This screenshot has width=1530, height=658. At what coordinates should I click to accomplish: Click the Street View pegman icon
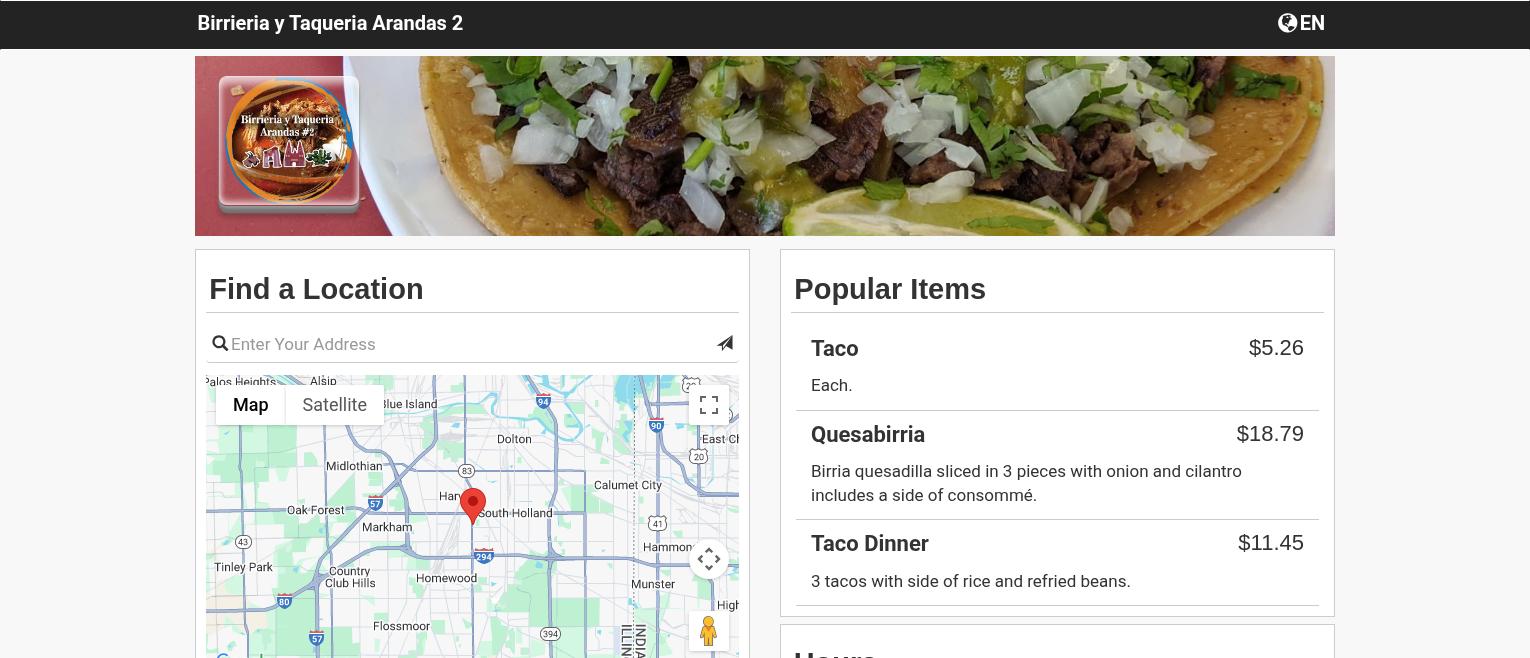point(709,631)
